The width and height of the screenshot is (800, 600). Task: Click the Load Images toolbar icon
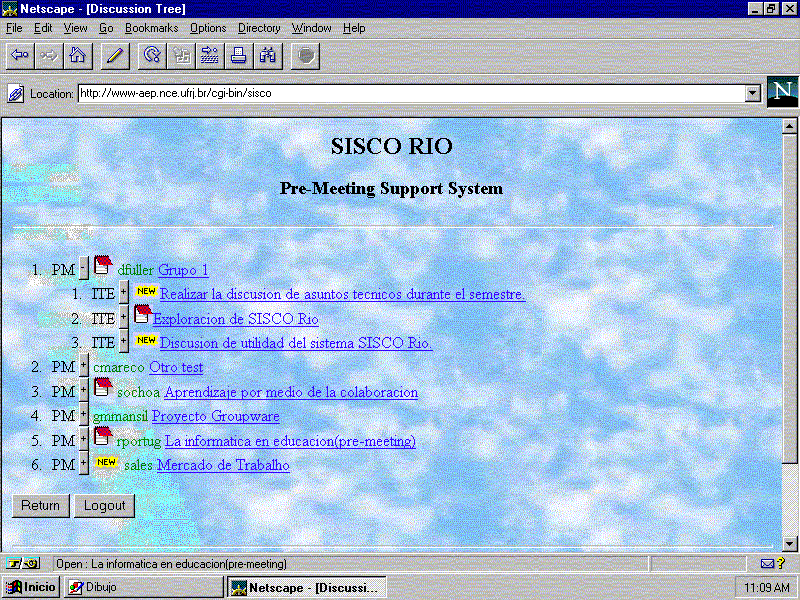click(x=181, y=56)
